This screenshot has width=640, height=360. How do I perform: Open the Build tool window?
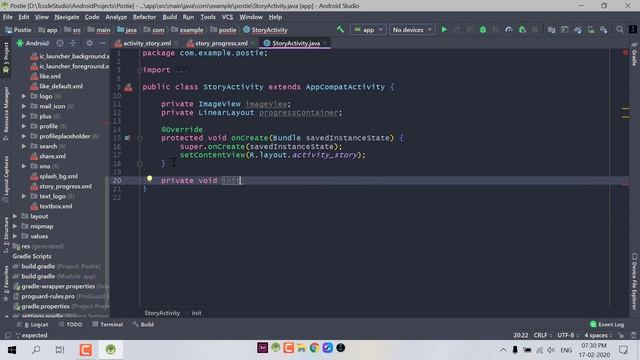click(143, 324)
